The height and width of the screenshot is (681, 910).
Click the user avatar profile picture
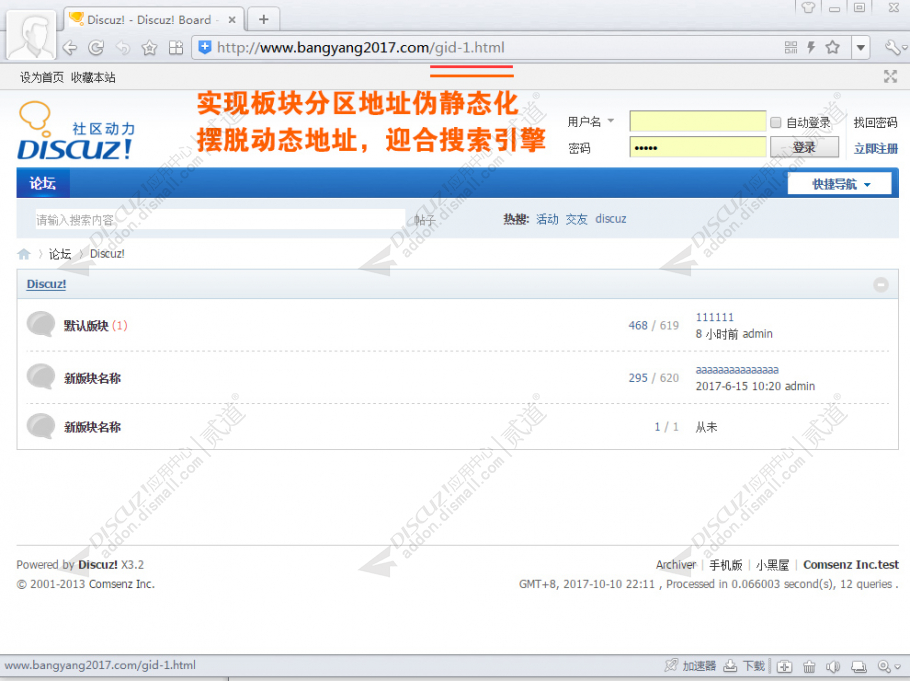click(32, 35)
